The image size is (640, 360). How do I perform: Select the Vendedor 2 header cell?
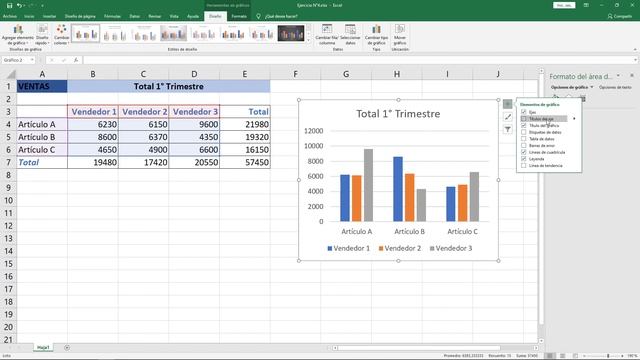(x=143, y=111)
